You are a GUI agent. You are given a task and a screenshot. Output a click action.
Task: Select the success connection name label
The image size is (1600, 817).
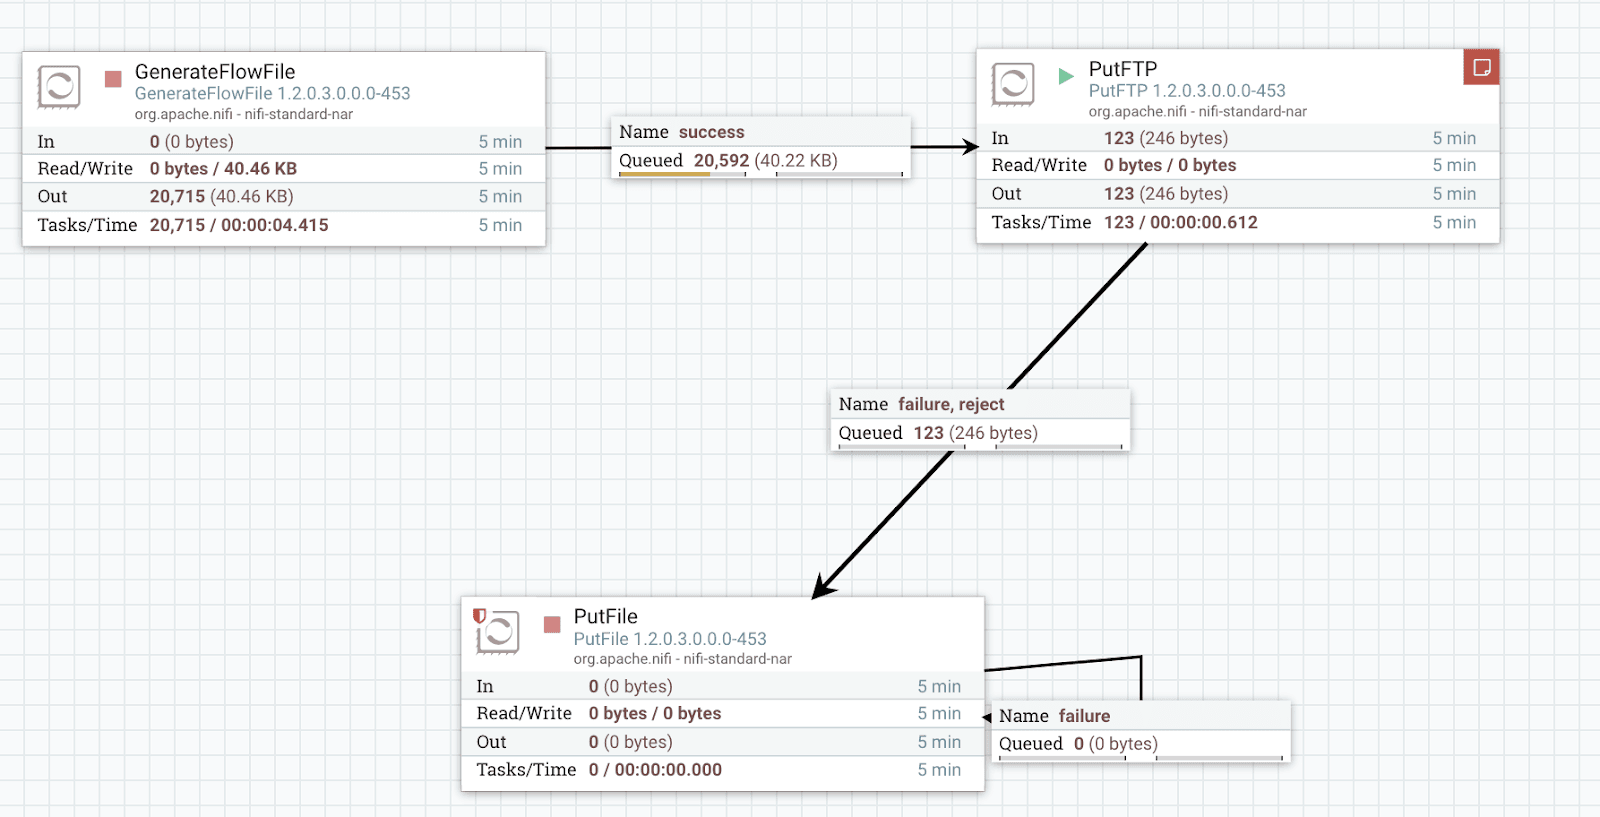[711, 132]
